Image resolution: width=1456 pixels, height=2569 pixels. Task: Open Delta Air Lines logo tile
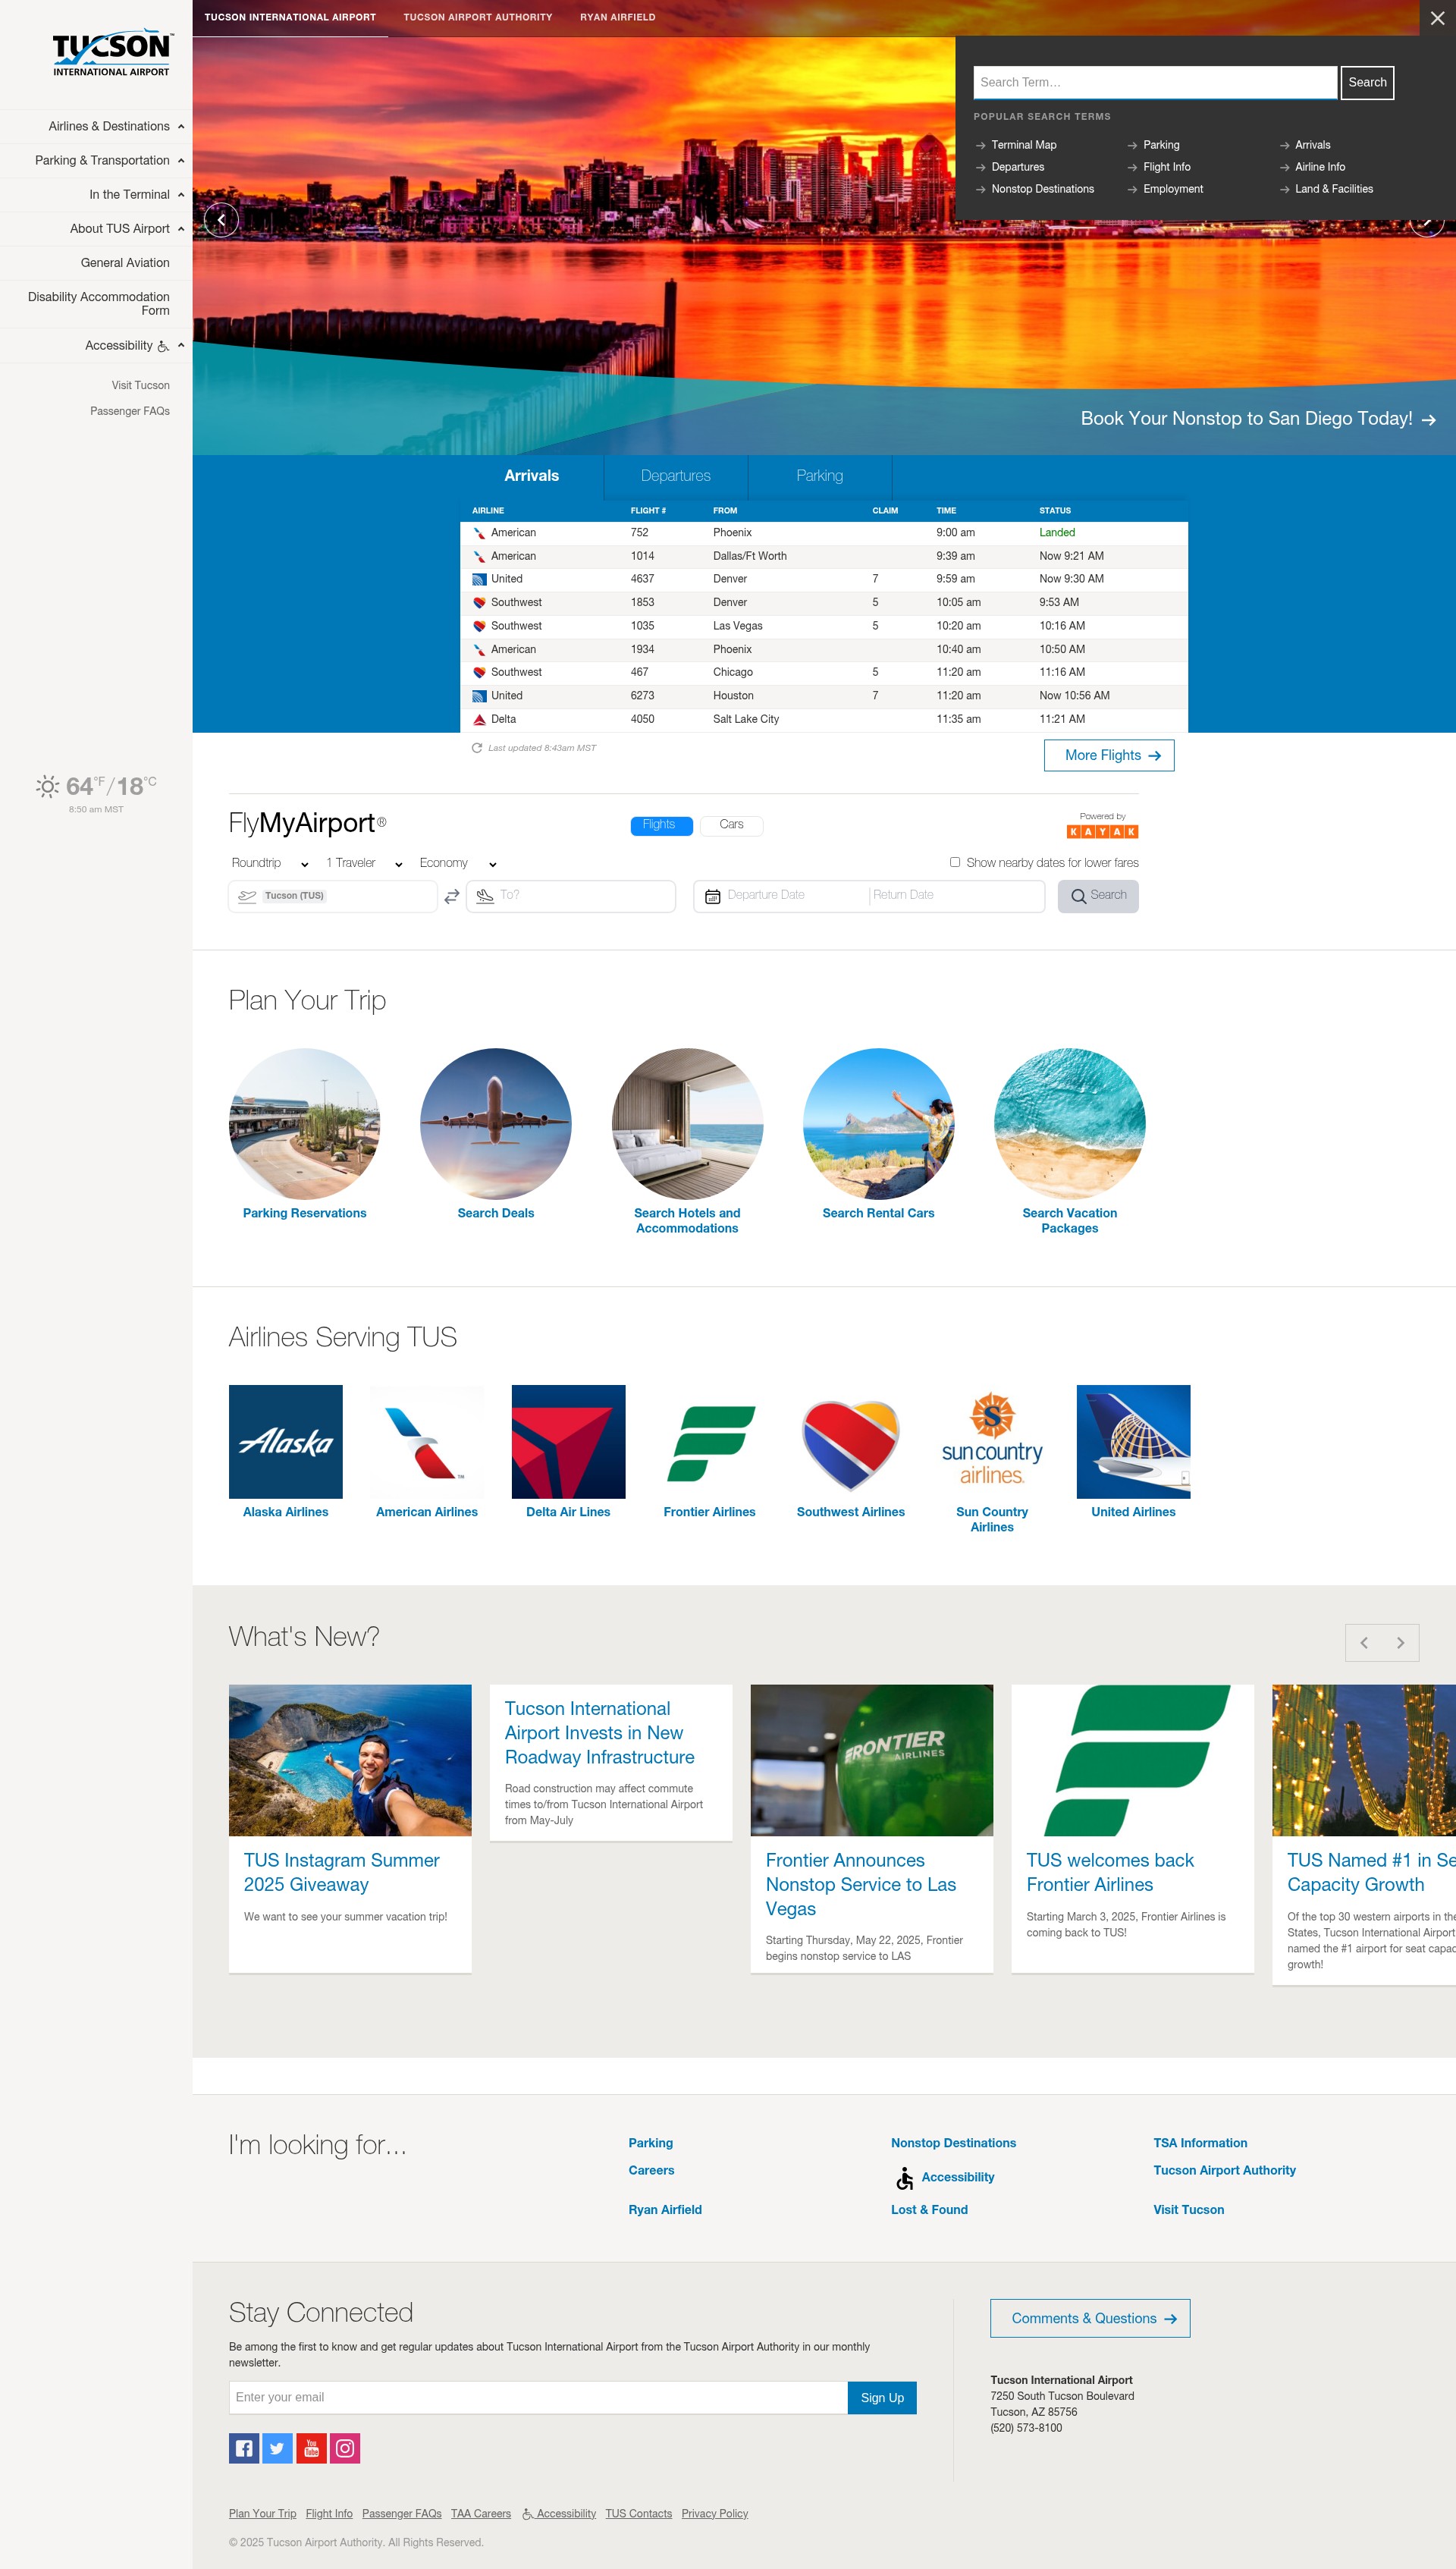568,1441
